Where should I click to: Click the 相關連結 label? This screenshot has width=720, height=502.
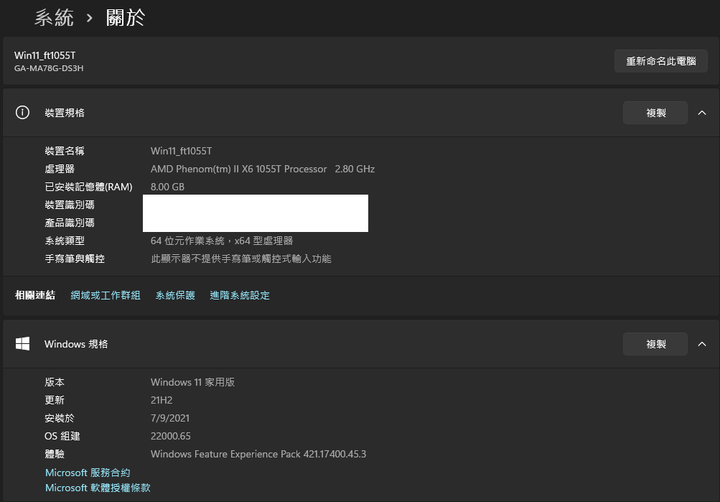[x=35, y=295]
